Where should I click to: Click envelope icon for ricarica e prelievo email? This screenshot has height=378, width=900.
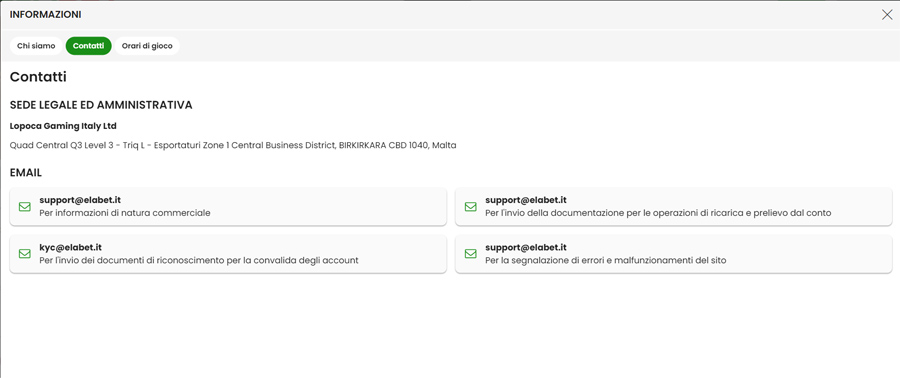471,206
